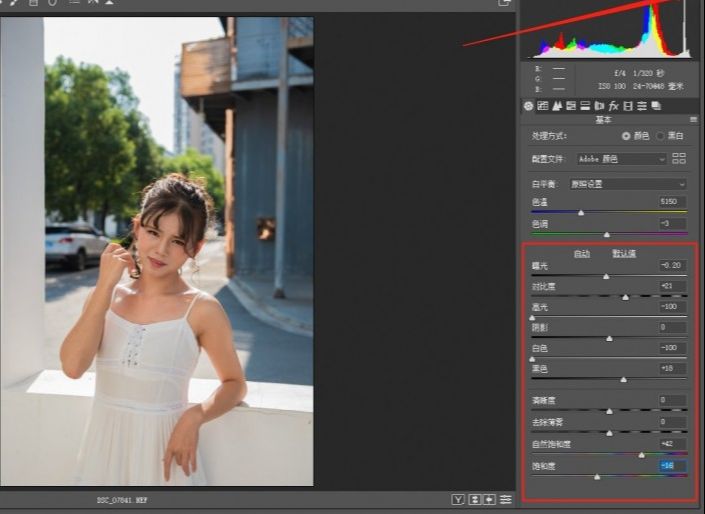Open the HSL adjustments panel tab
Screen dimensions: 705x514
pyautogui.click(x=571, y=106)
